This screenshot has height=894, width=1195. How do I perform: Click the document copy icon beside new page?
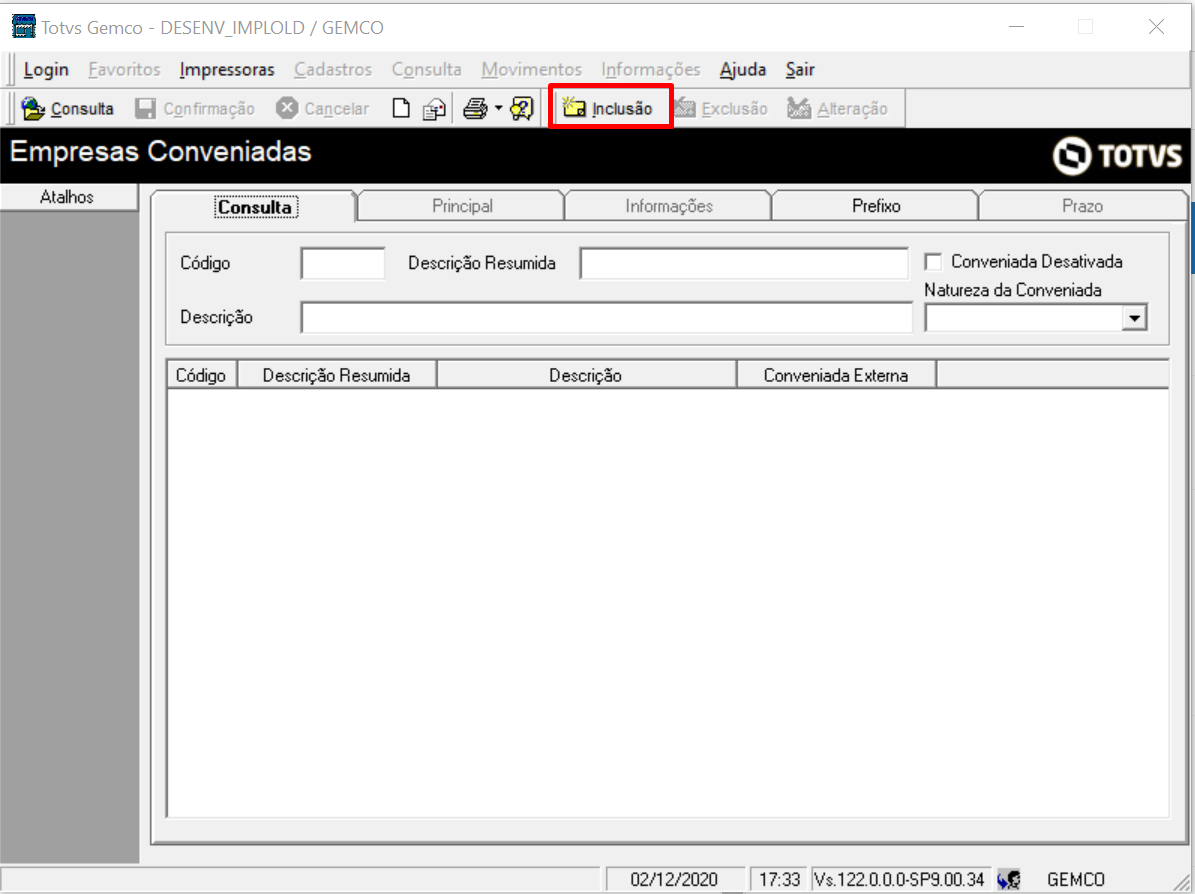(434, 109)
